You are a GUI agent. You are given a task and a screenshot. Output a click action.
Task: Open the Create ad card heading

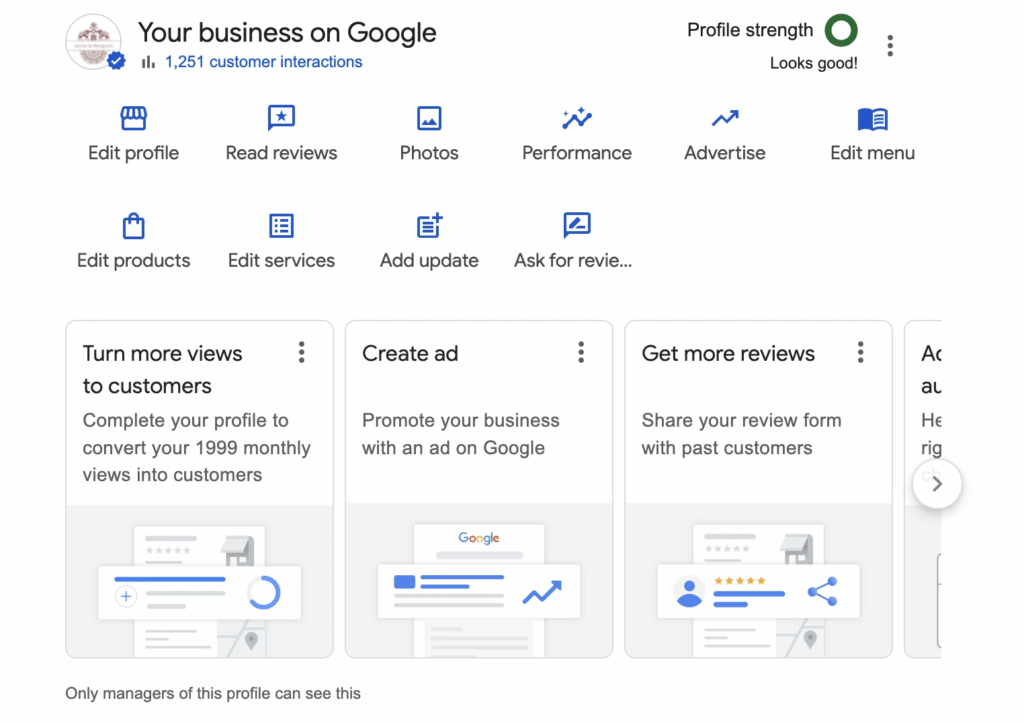(x=410, y=353)
